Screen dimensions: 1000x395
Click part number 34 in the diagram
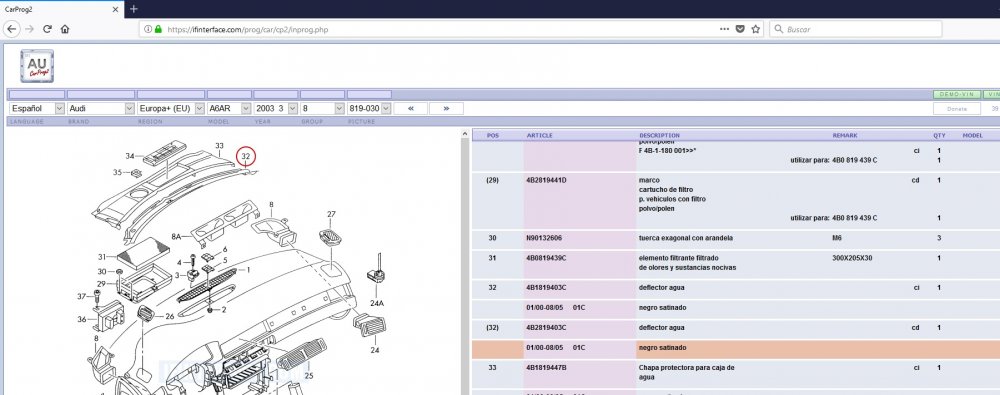(130, 156)
